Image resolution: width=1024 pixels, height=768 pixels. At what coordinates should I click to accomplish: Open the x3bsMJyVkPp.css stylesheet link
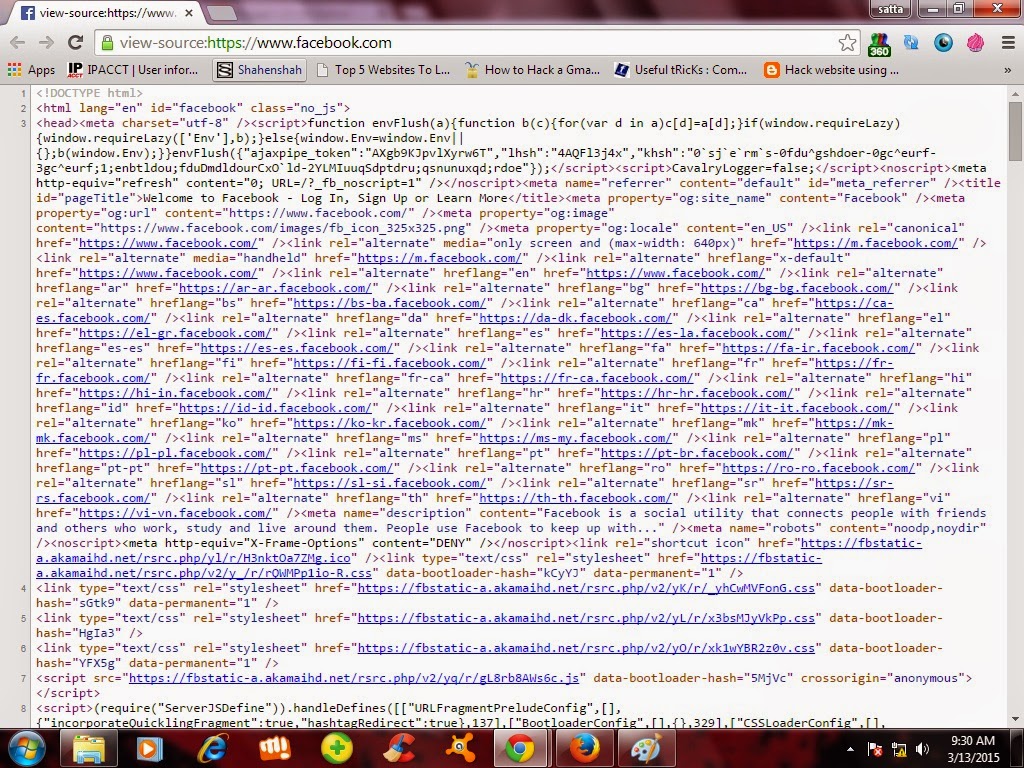click(x=586, y=618)
